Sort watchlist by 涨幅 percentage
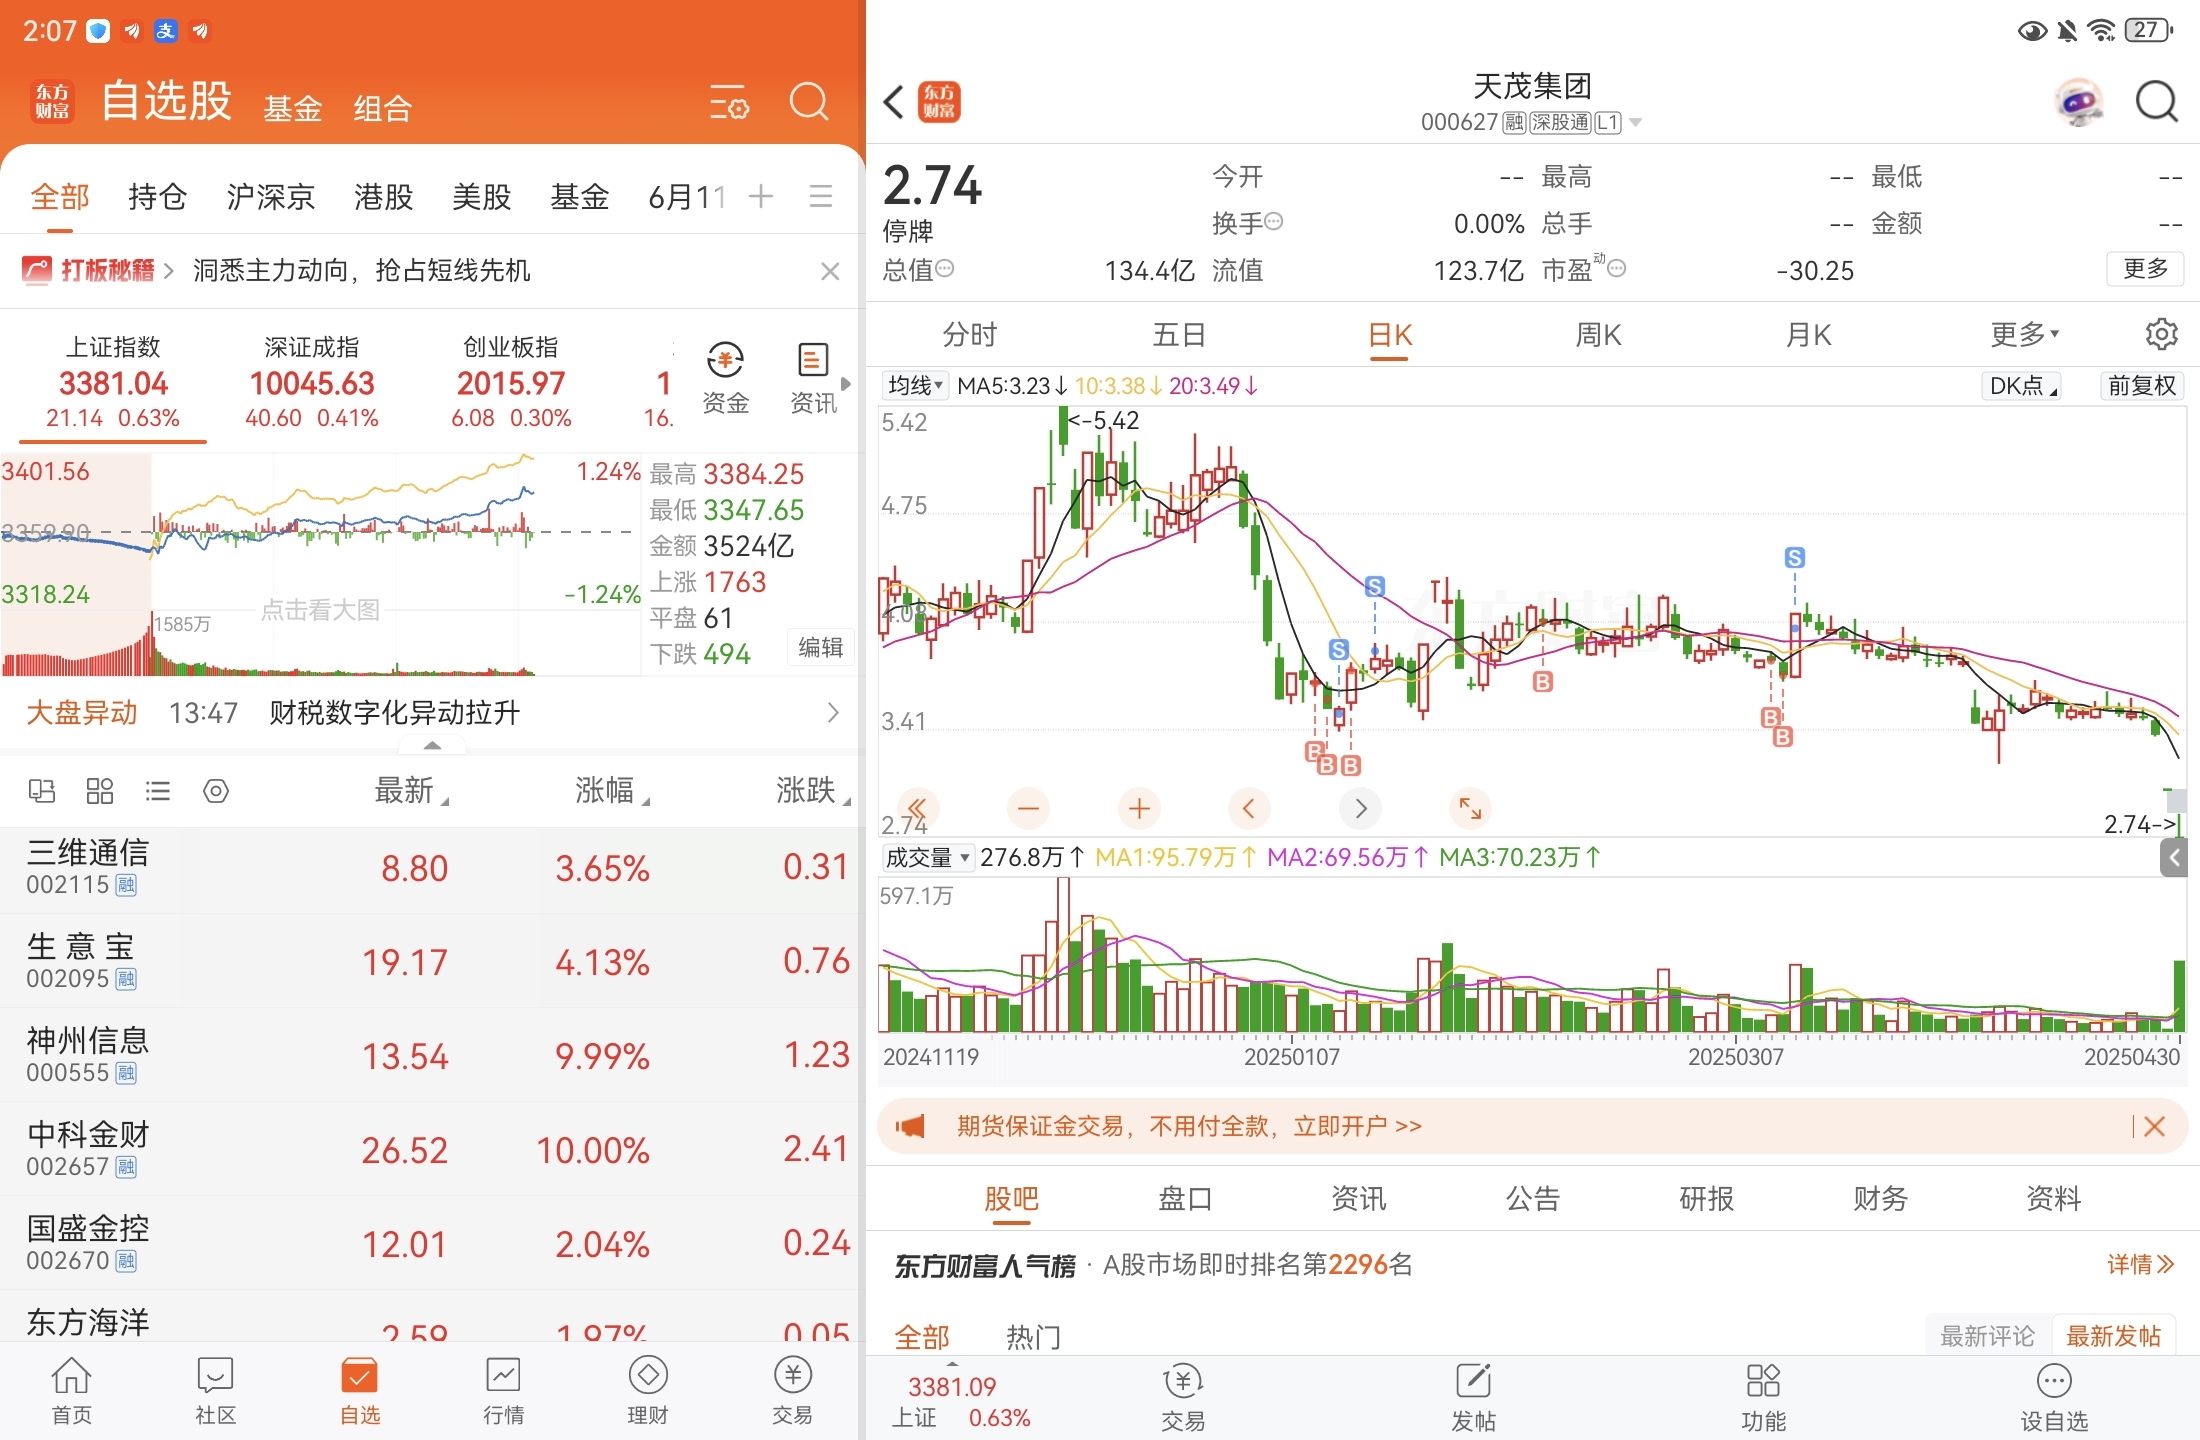 [x=612, y=791]
